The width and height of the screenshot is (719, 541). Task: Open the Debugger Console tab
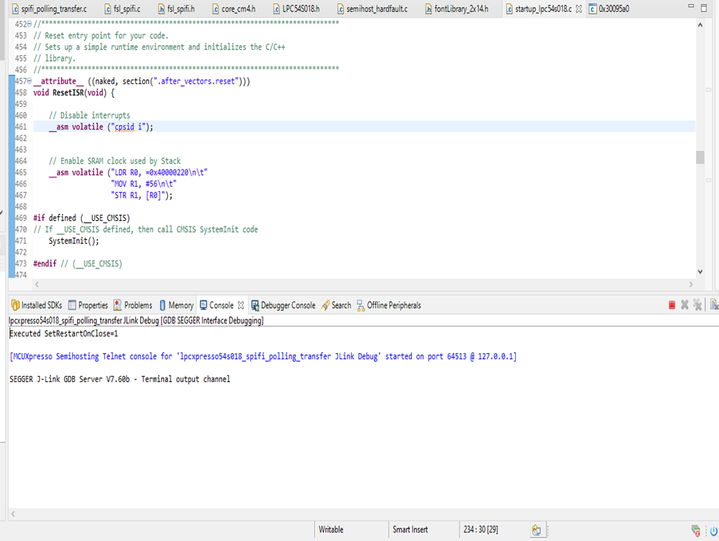[283, 305]
